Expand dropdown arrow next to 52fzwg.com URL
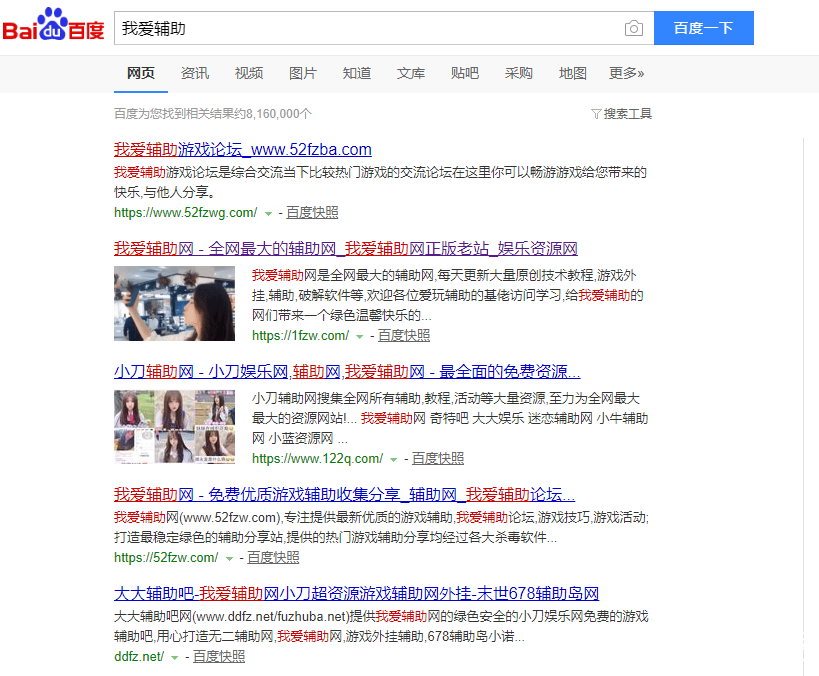This screenshot has height=676, width=819. (268, 214)
